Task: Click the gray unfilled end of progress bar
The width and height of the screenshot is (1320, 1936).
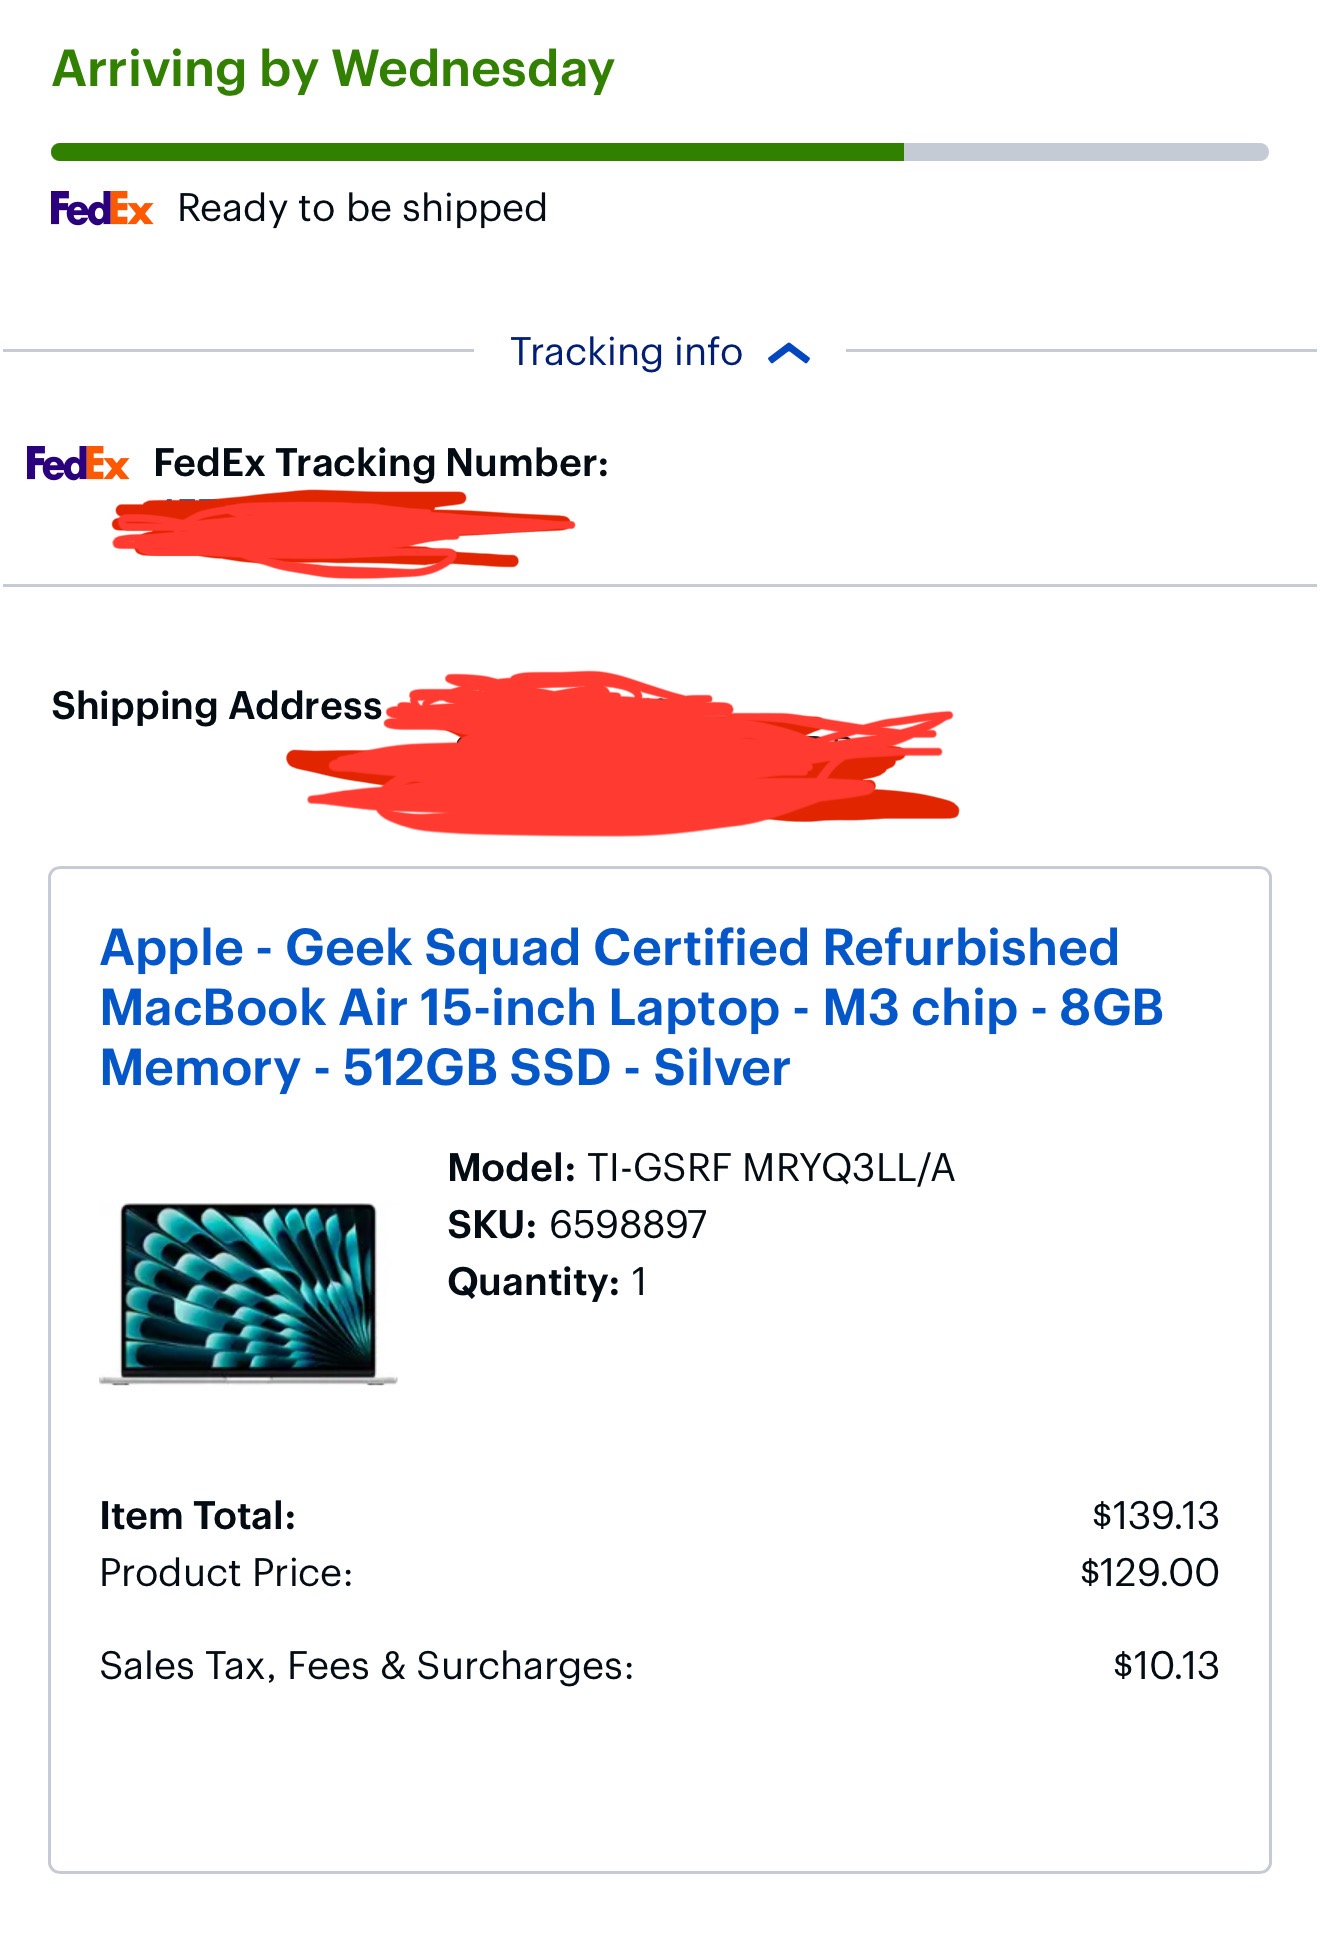Action: point(1086,152)
